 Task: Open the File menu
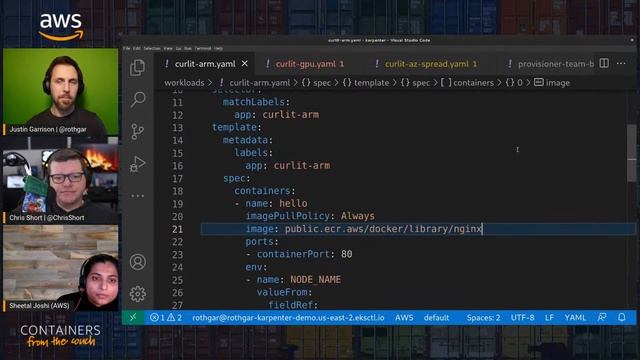127,48
